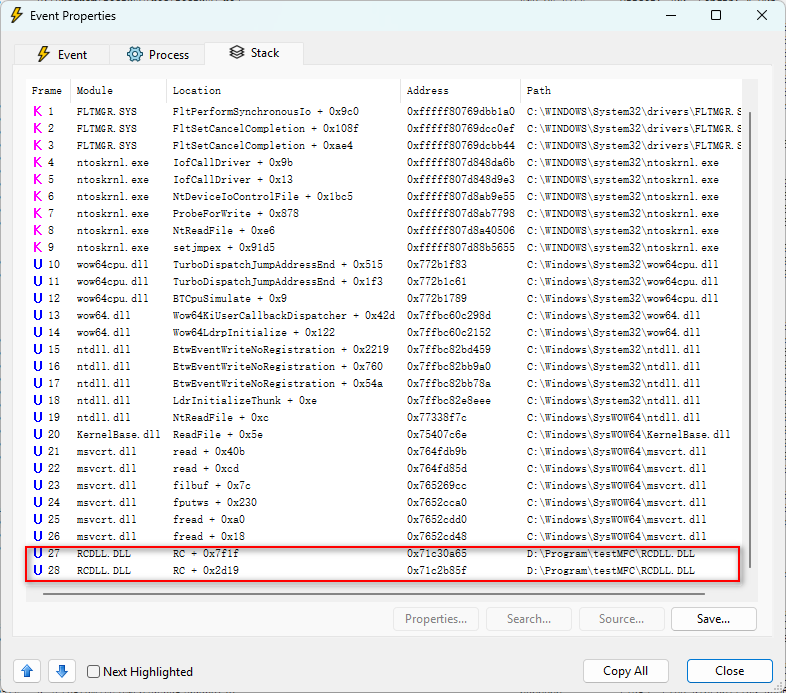The height and width of the screenshot is (693, 786).
Task: Click the Properties... button
Action: pos(436,619)
